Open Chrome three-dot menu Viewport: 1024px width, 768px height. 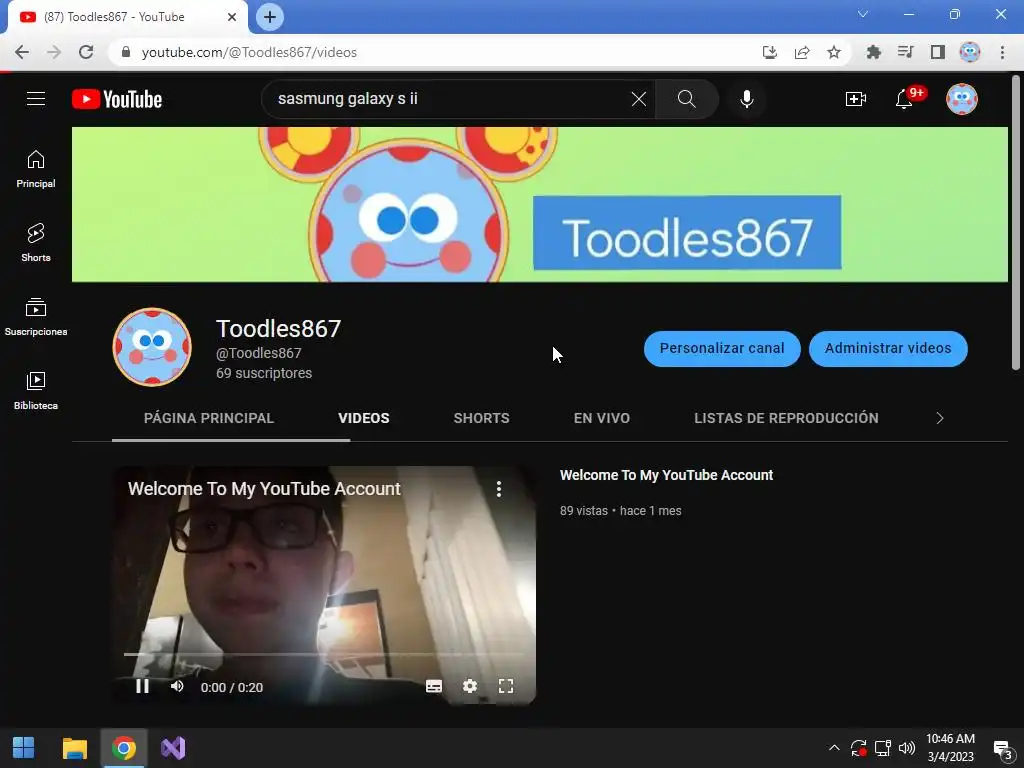(1002, 52)
